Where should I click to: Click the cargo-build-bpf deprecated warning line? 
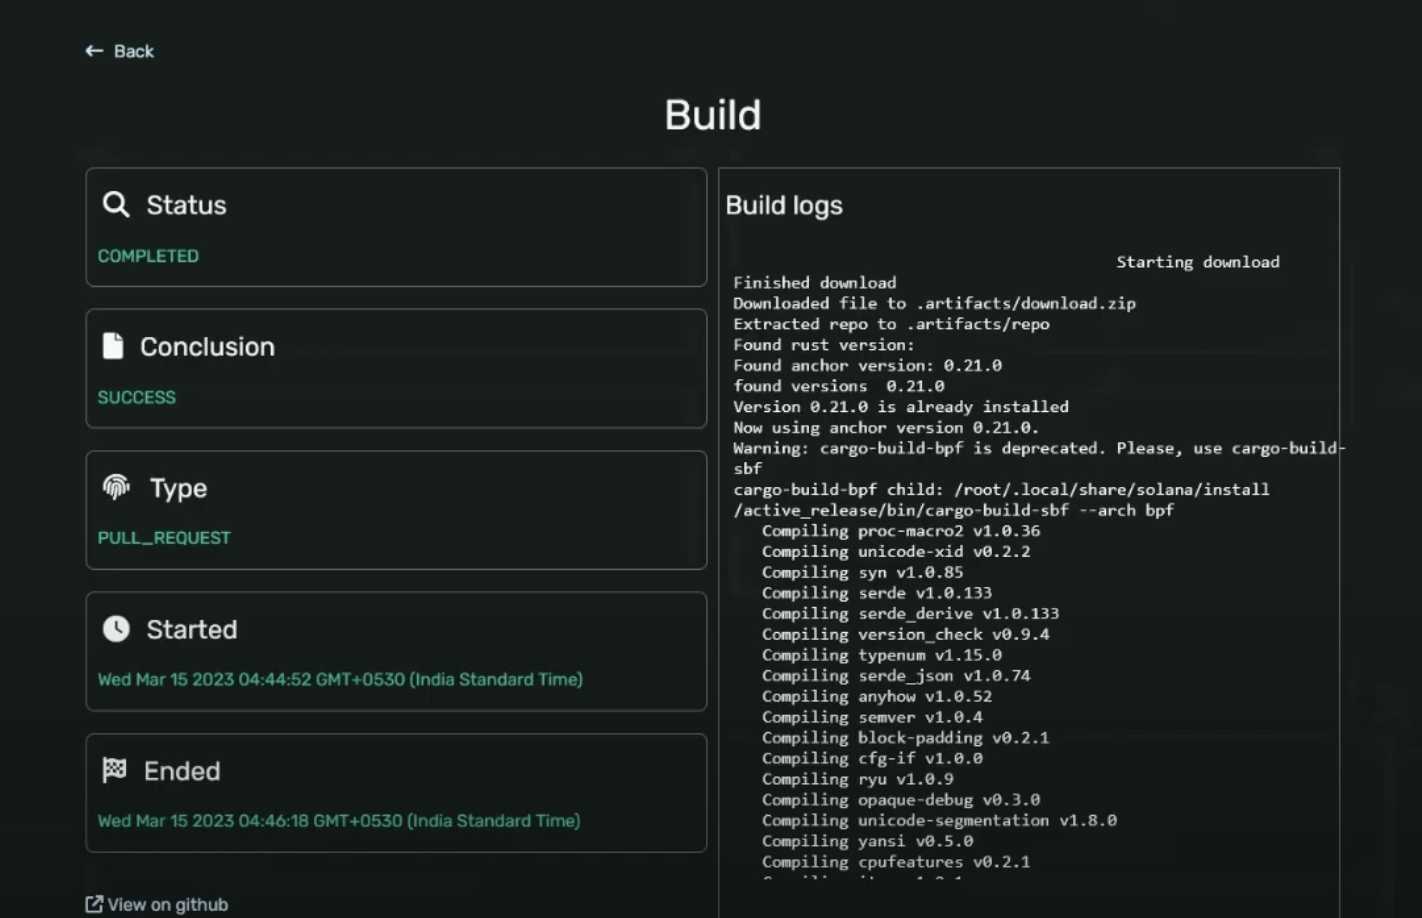[1039, 458]
